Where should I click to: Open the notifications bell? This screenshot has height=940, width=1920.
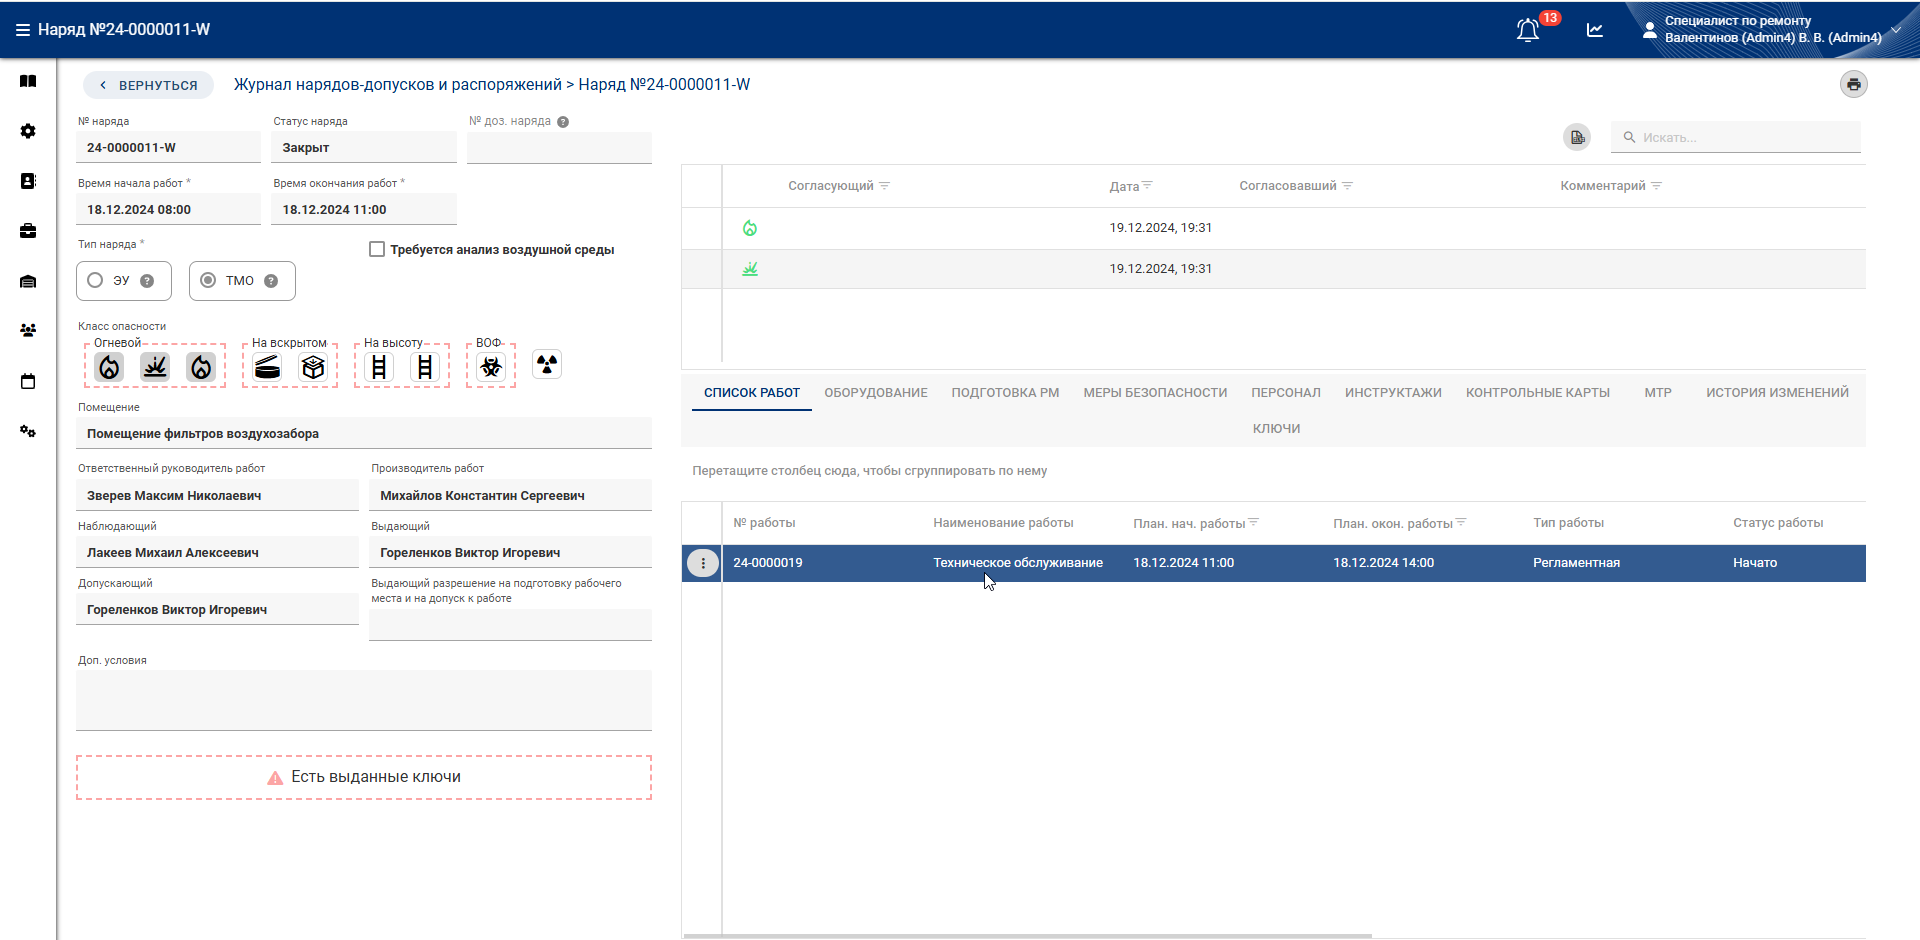[1528, 30]
